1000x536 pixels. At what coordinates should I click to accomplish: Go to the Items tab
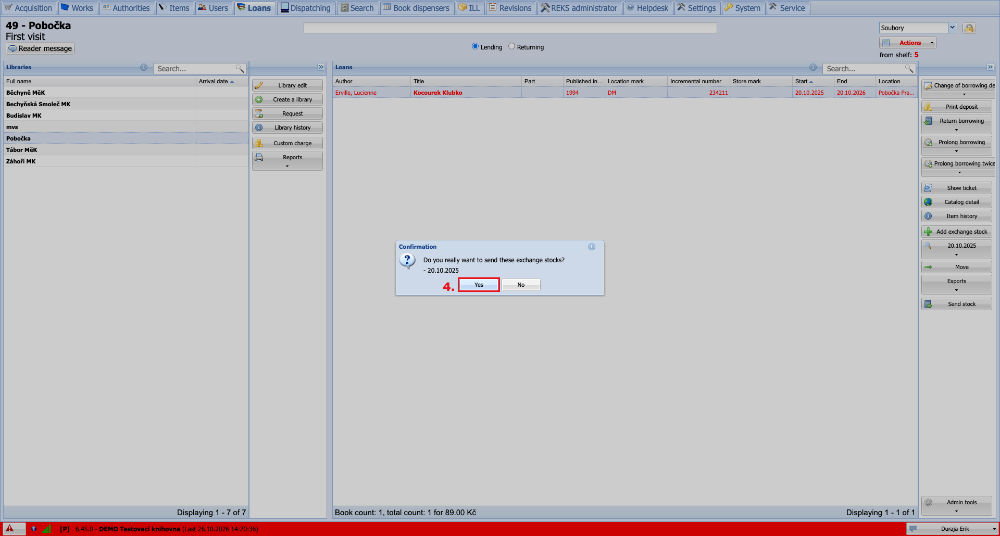(174, 8)
